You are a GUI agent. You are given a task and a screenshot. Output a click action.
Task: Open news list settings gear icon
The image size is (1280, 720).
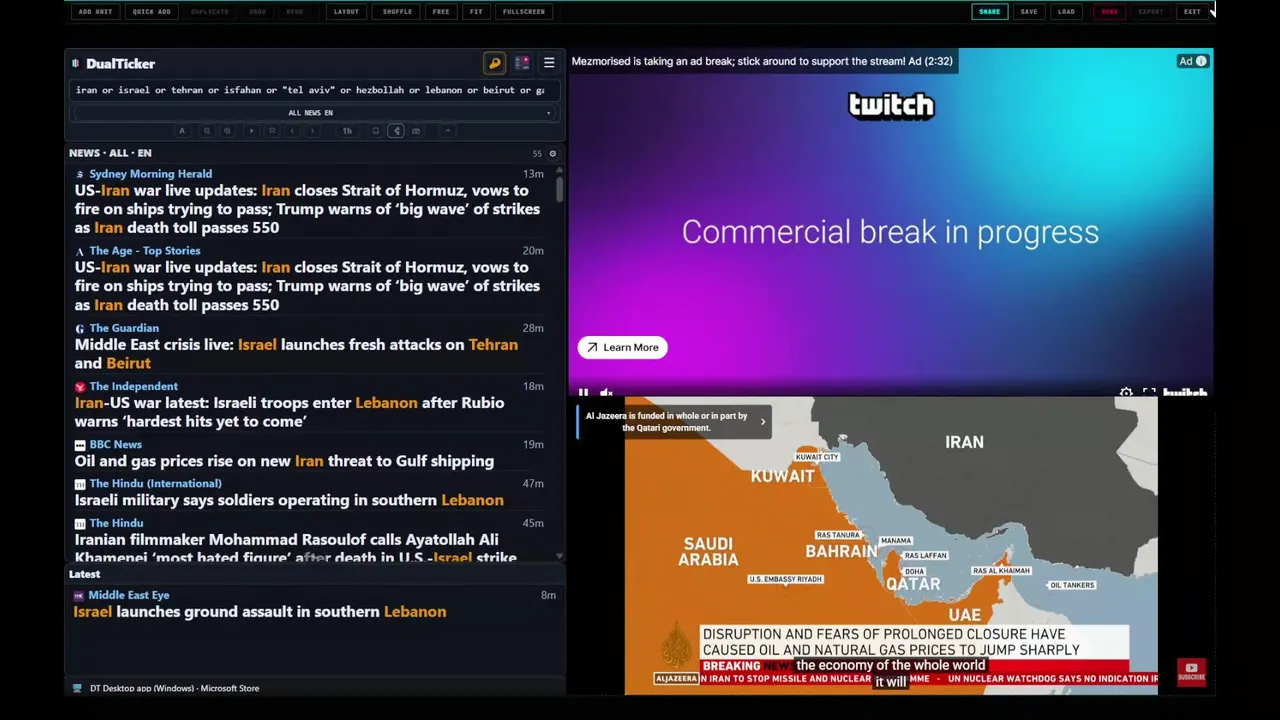tap(552, 154)
